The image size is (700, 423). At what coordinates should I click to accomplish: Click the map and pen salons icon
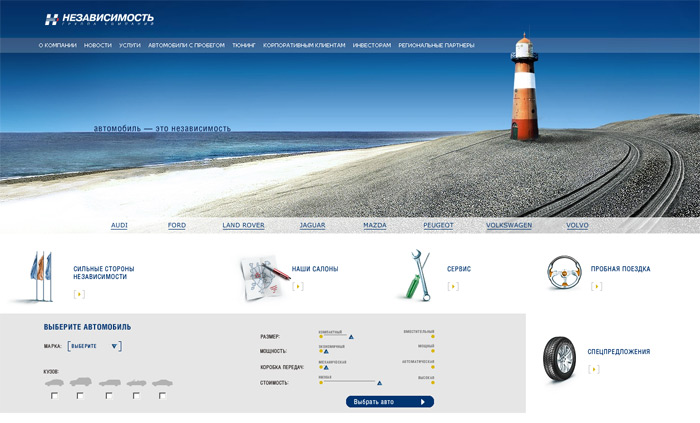pos(264,278)
